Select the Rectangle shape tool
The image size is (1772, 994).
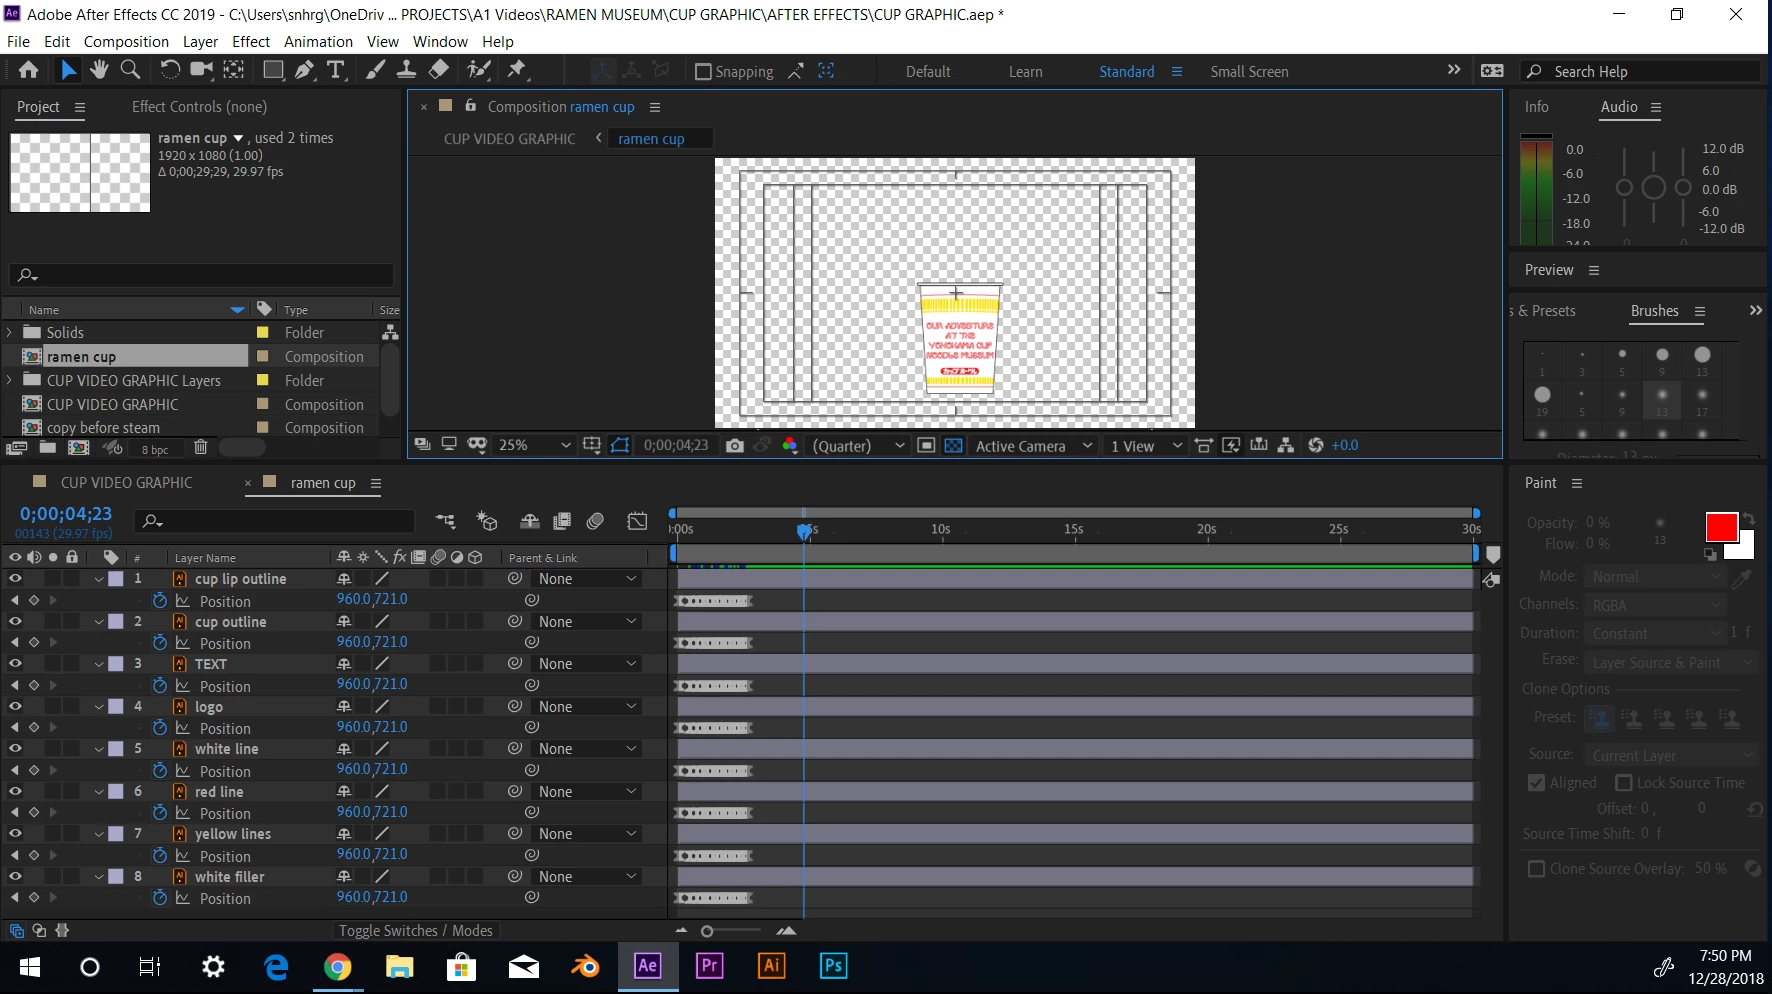[273, 70]
